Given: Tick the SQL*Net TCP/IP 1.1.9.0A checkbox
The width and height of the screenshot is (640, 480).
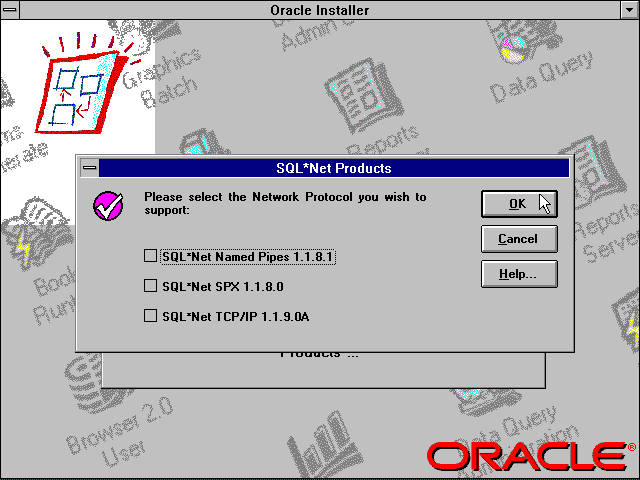Looking at the screenshot, I should click(151, 316).
